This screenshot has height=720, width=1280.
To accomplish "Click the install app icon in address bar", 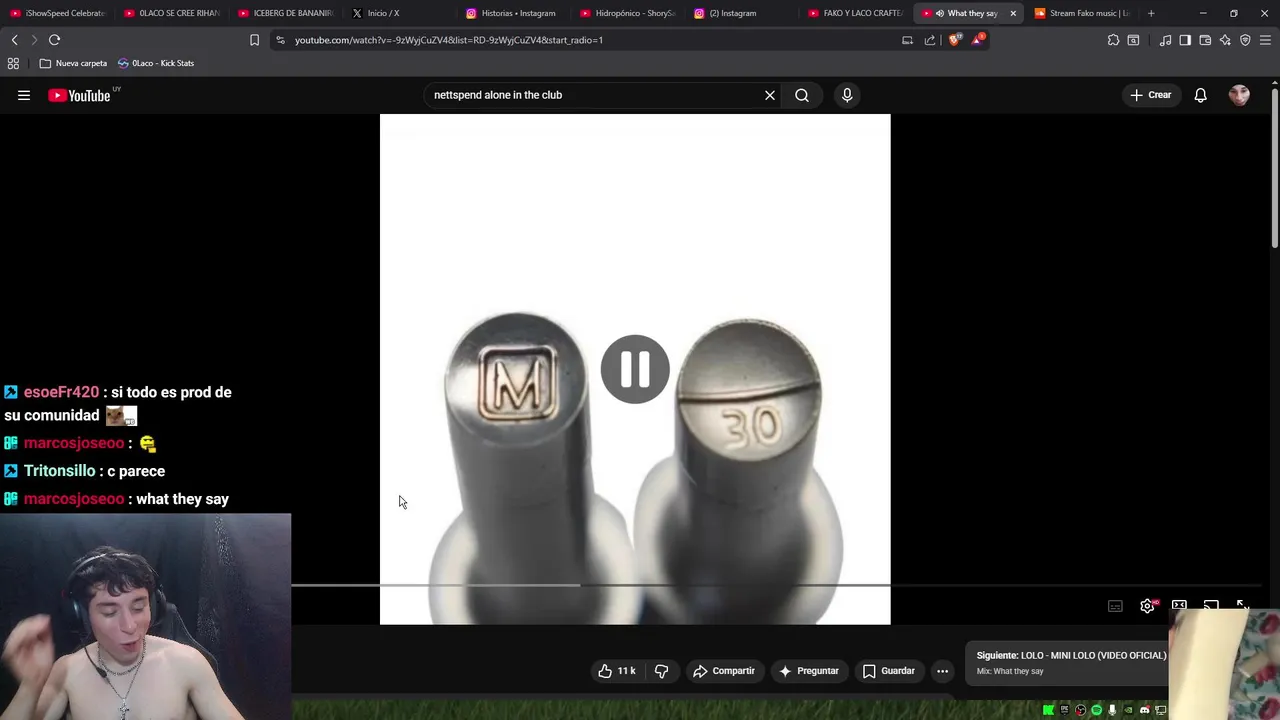I will point(907,40).
